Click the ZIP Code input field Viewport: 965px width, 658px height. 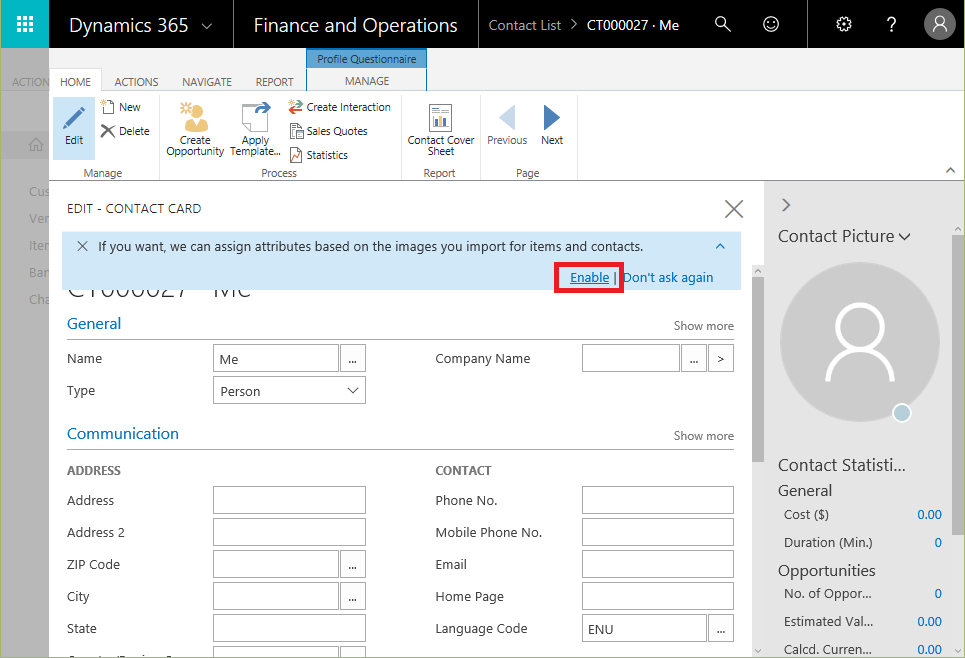point(276,564)
